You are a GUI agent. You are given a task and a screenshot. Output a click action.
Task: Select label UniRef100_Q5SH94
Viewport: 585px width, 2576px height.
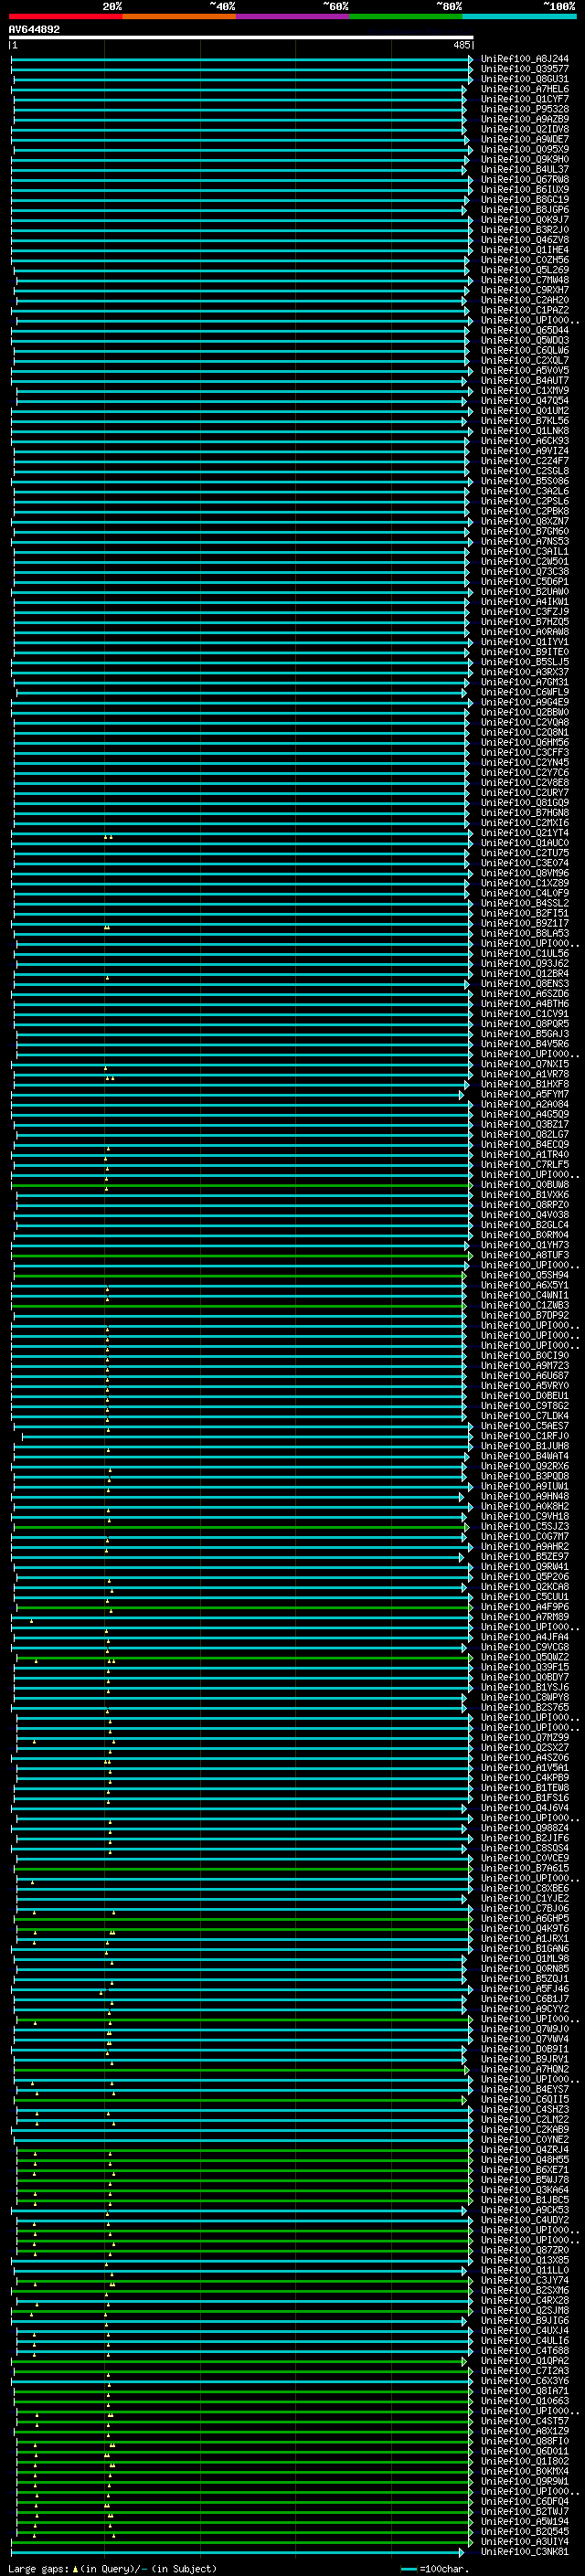tap(524, 1275)
